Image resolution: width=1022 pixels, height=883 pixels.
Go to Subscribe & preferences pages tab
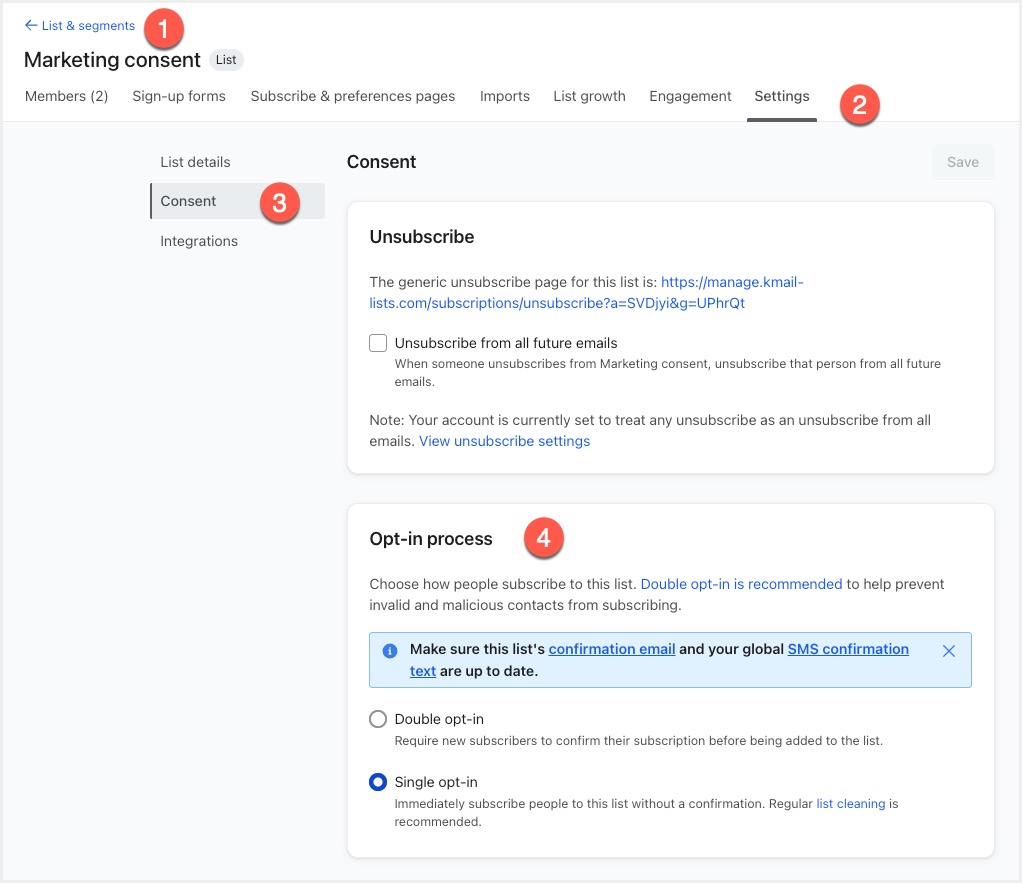(x=352, y=96)
